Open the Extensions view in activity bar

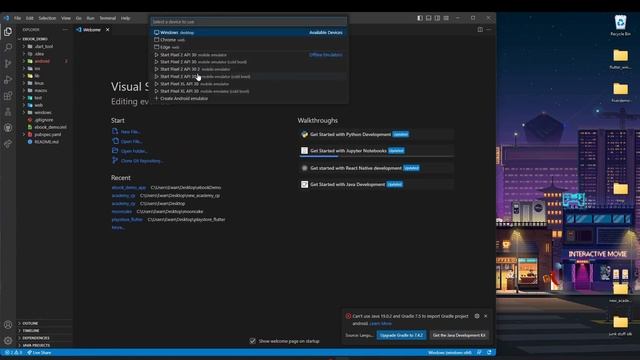coord(8,96)
